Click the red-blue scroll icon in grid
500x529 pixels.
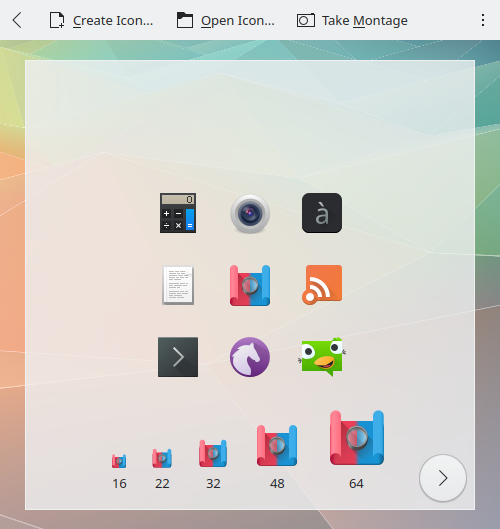[x=250, y=285]
